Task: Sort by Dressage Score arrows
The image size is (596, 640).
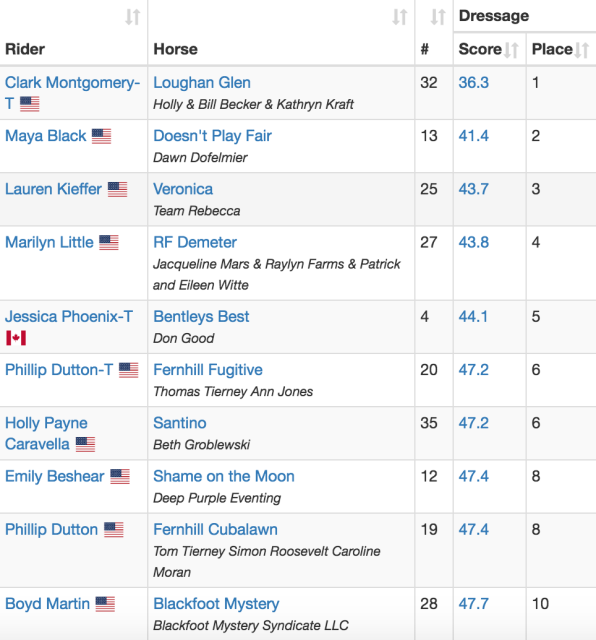Action: [511, 50]
